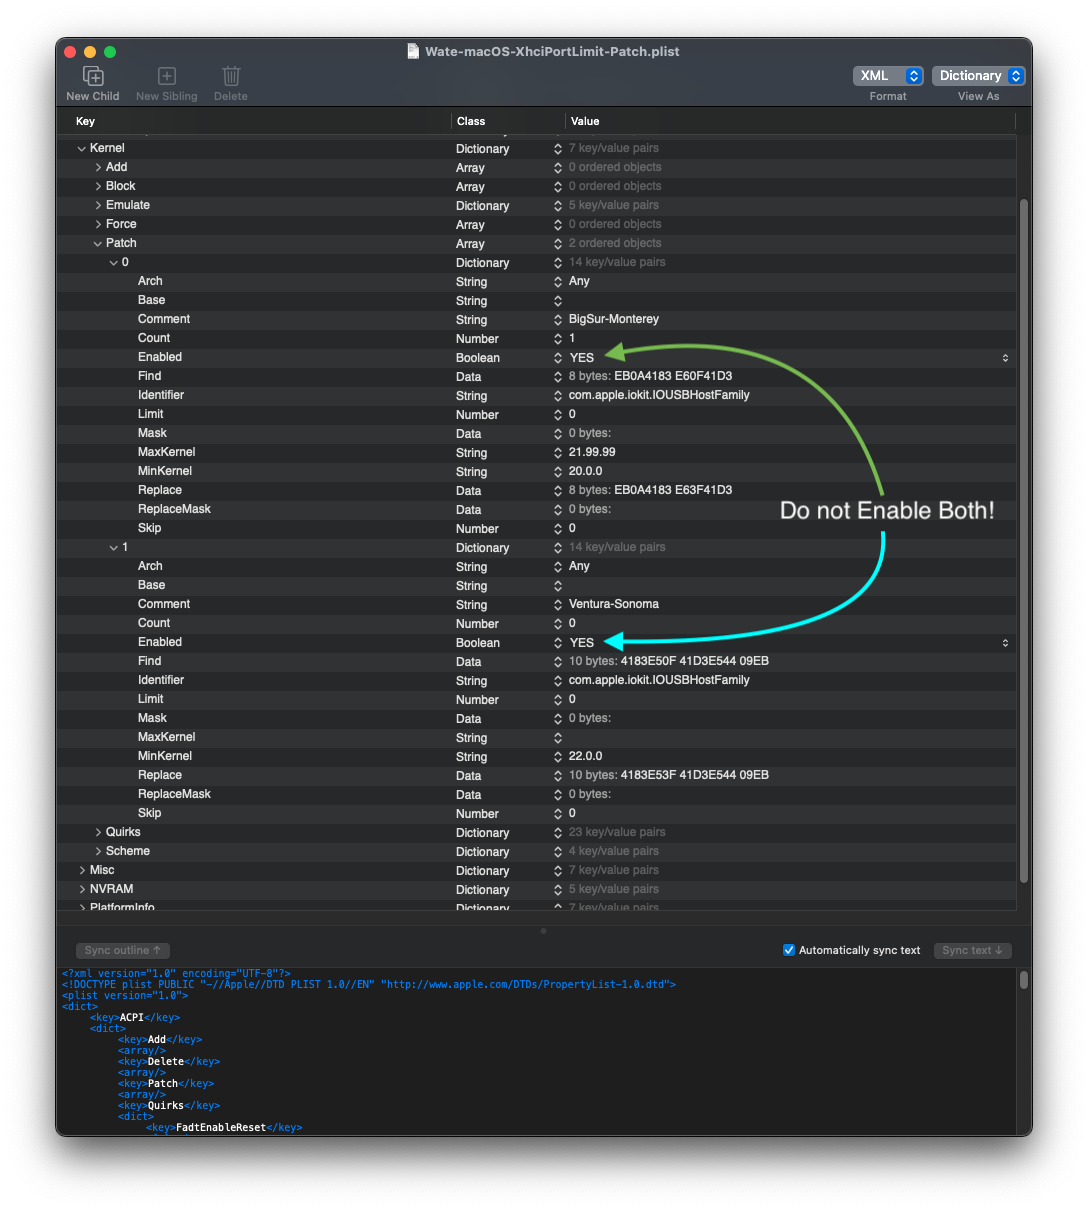The height and width of the screenshot is (1210, 1088).
Task: Click the stepper beside the Count value 1
Action: pos(557,338)
